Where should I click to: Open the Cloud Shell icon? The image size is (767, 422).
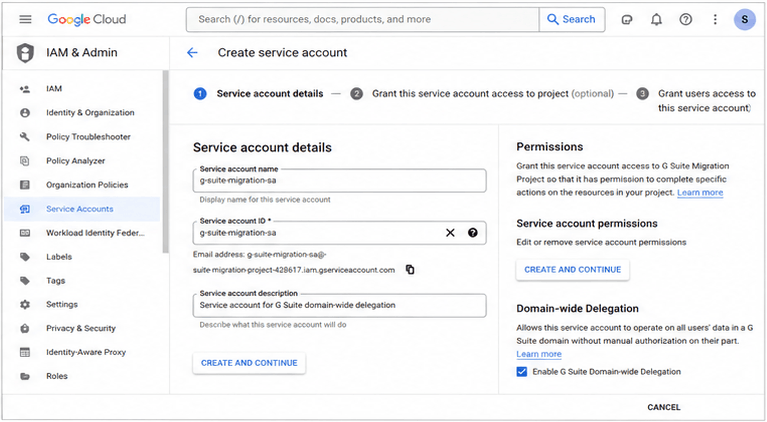[627, 20]
